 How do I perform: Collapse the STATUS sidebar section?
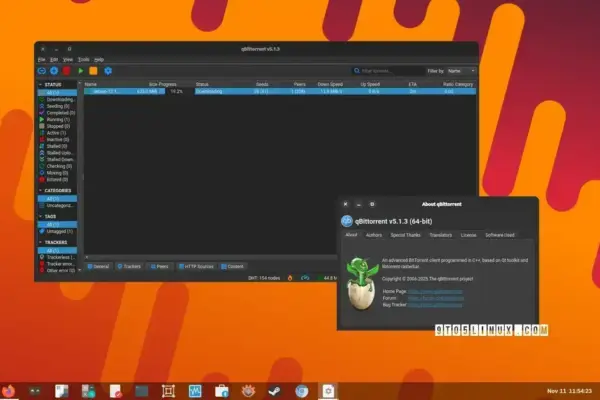pyautogui.click(x=41, y=85)
